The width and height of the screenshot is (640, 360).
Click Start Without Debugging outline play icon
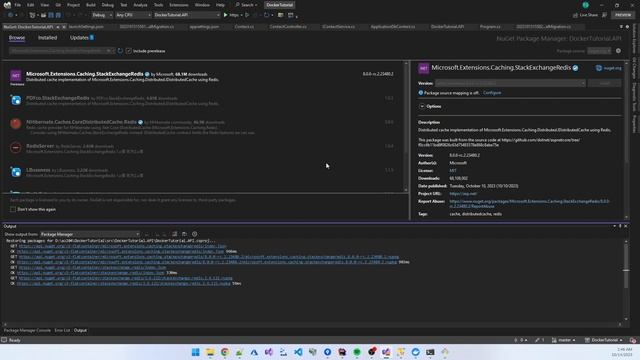tap(247, 15)
